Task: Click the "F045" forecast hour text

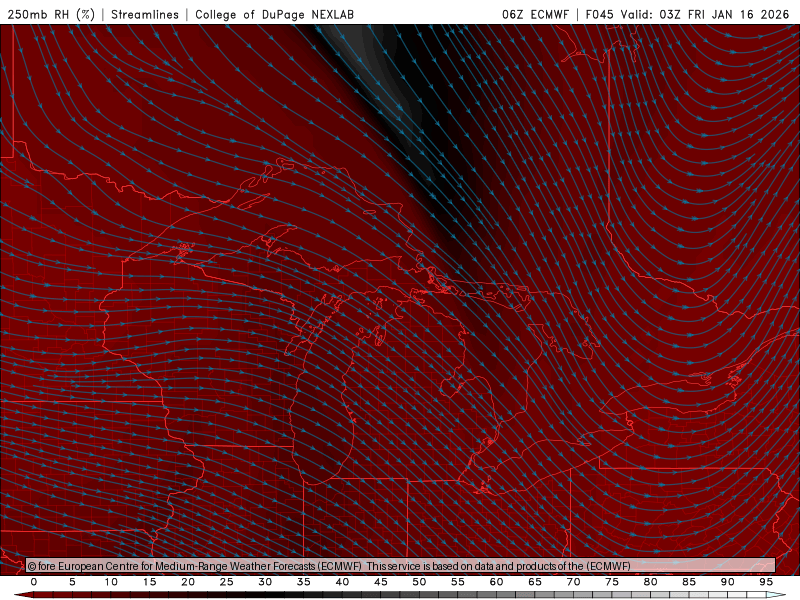Action: click(x=599, y=14)
